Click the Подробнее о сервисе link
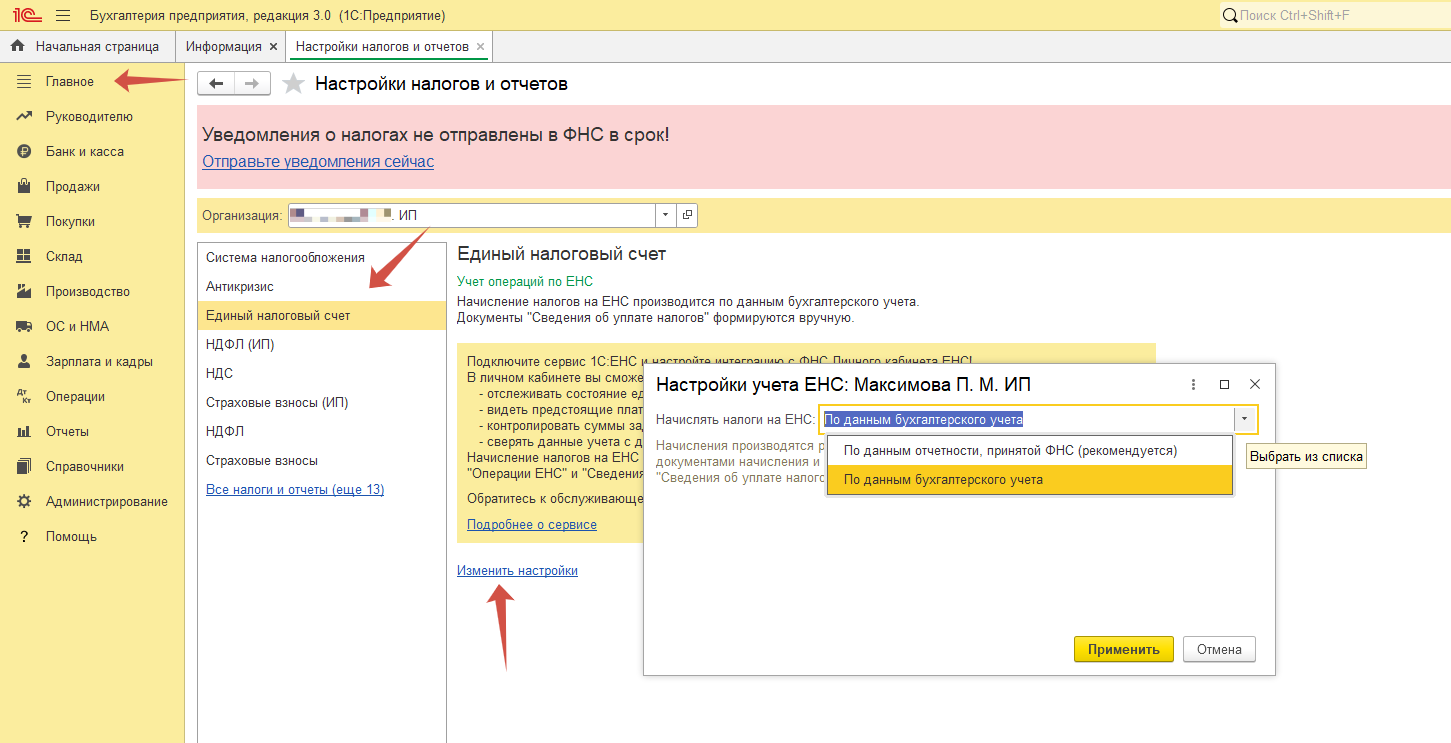 point(532,524)
